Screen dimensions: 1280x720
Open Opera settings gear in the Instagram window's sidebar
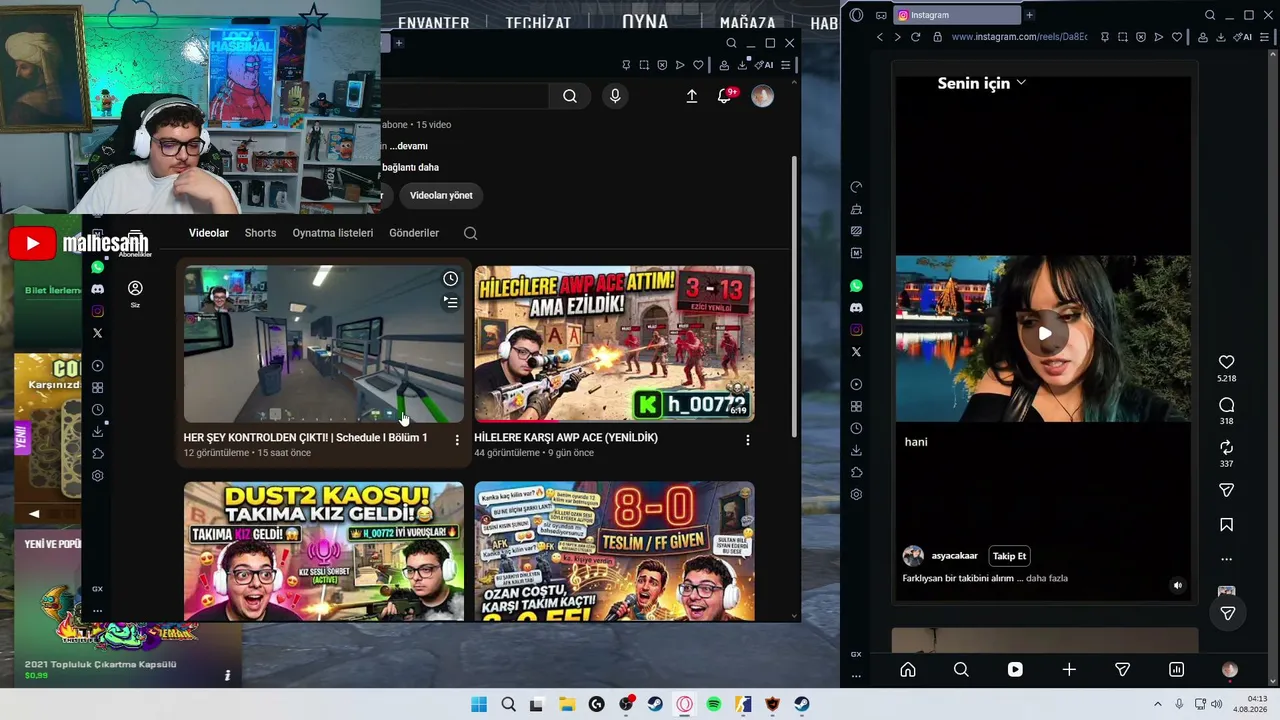(856, 495)
